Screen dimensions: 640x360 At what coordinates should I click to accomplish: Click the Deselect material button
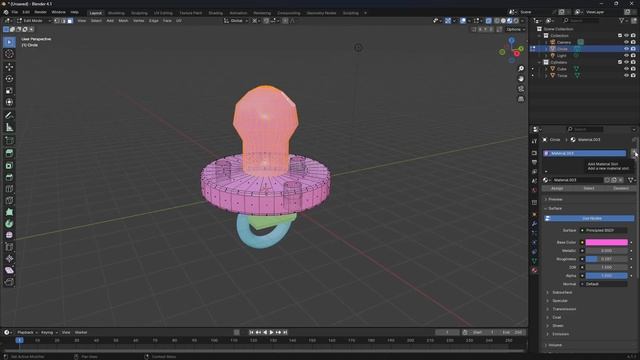coord(620,189)
